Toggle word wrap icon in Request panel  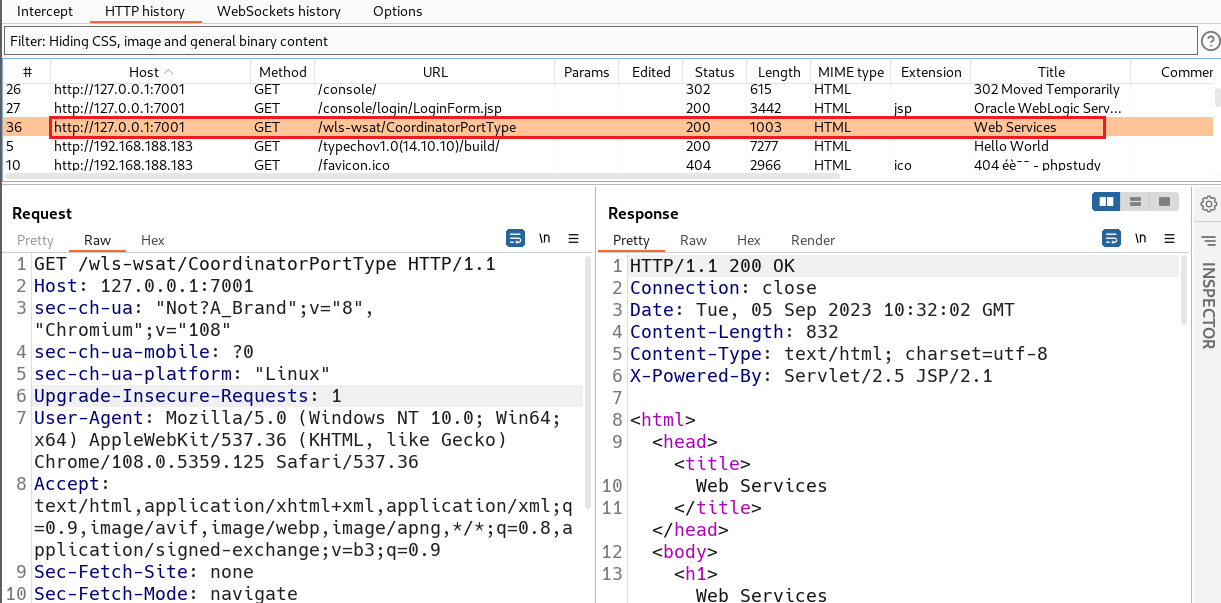[516, 239]
